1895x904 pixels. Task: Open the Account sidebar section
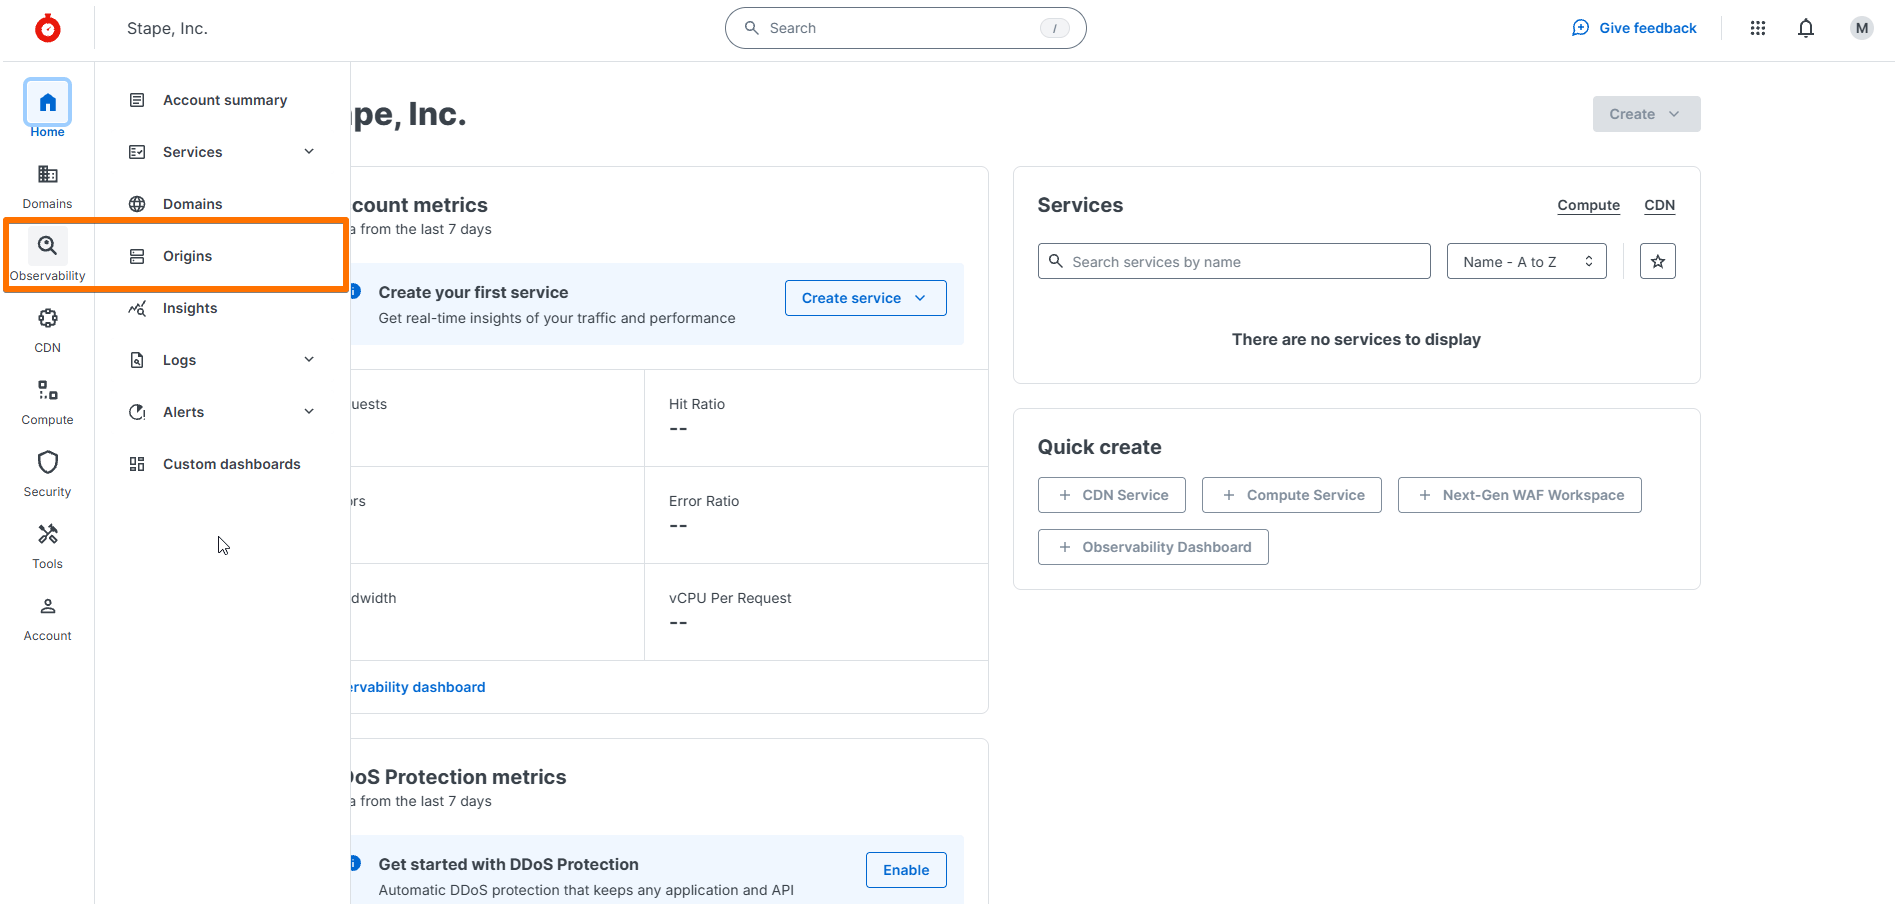tap(47, 618)
